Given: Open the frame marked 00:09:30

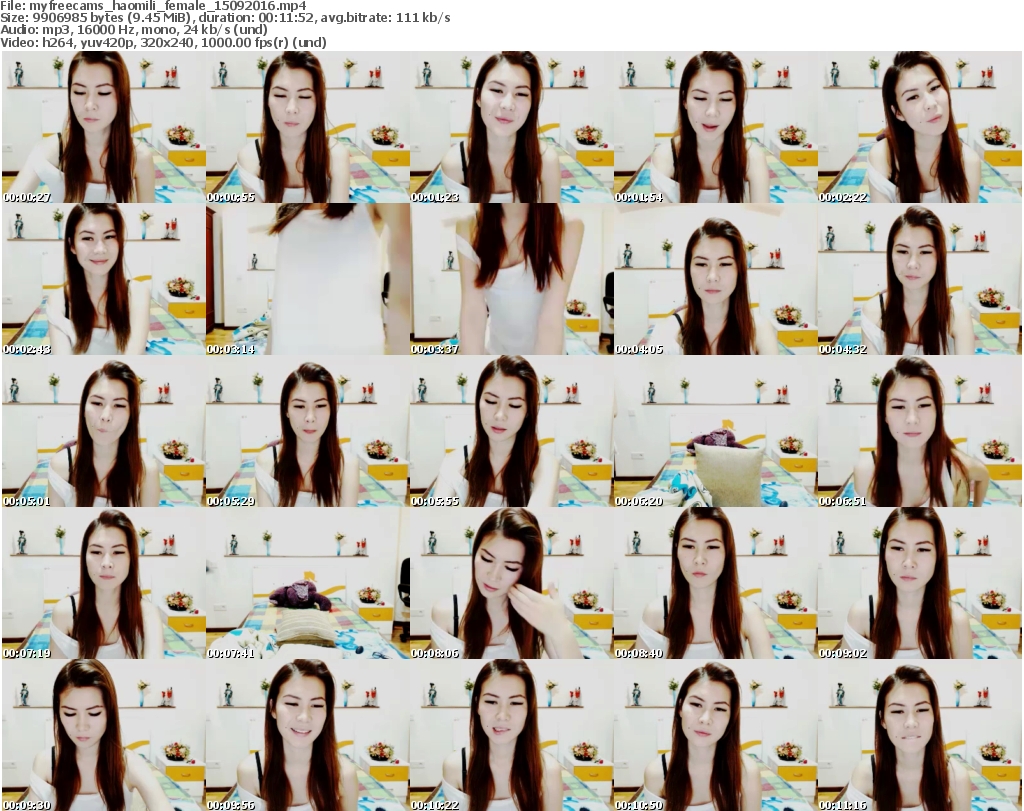Looking at the screenshot, I should pos(103,735).
